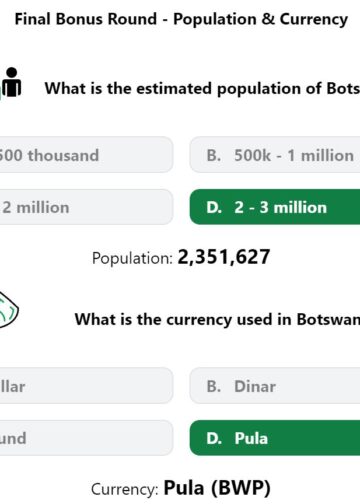Select the 'B. Dinar' currency option
The height and width of the screenshot is (504, 360).
click(275, 386)
